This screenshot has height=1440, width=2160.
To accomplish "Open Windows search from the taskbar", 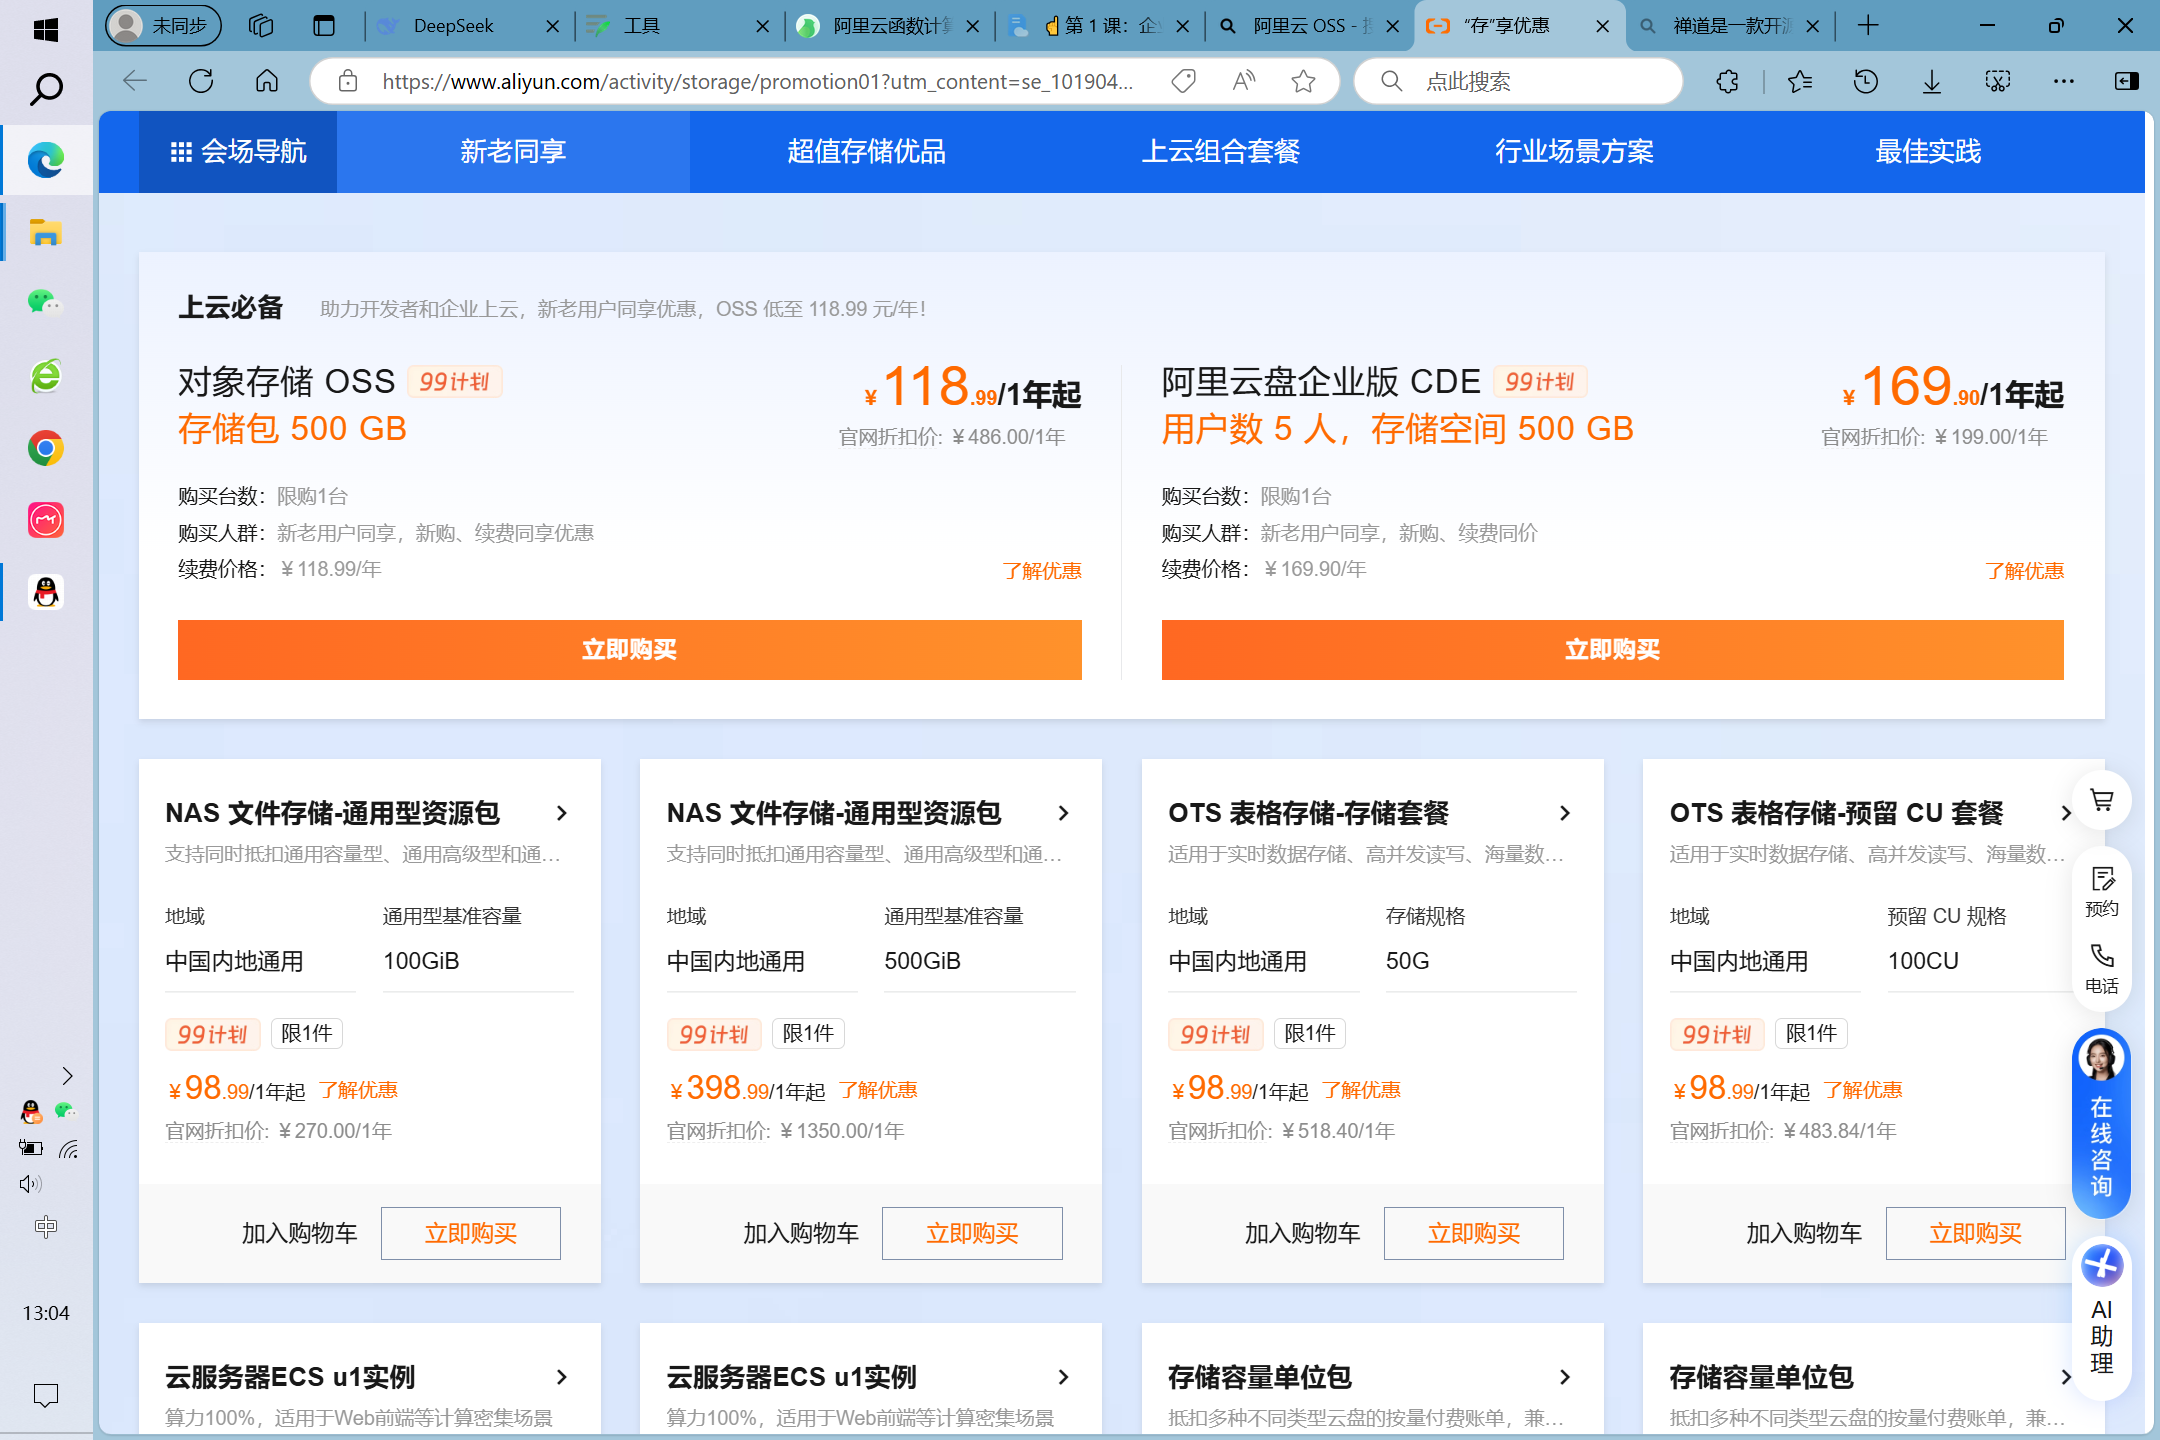I will coord(46,90).
